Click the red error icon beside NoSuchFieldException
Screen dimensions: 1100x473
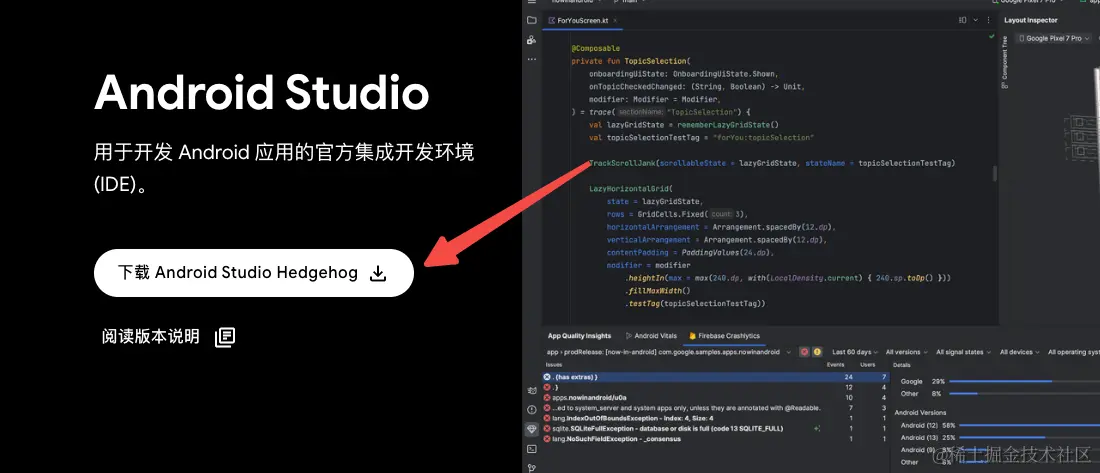click(x=547, y=439)
